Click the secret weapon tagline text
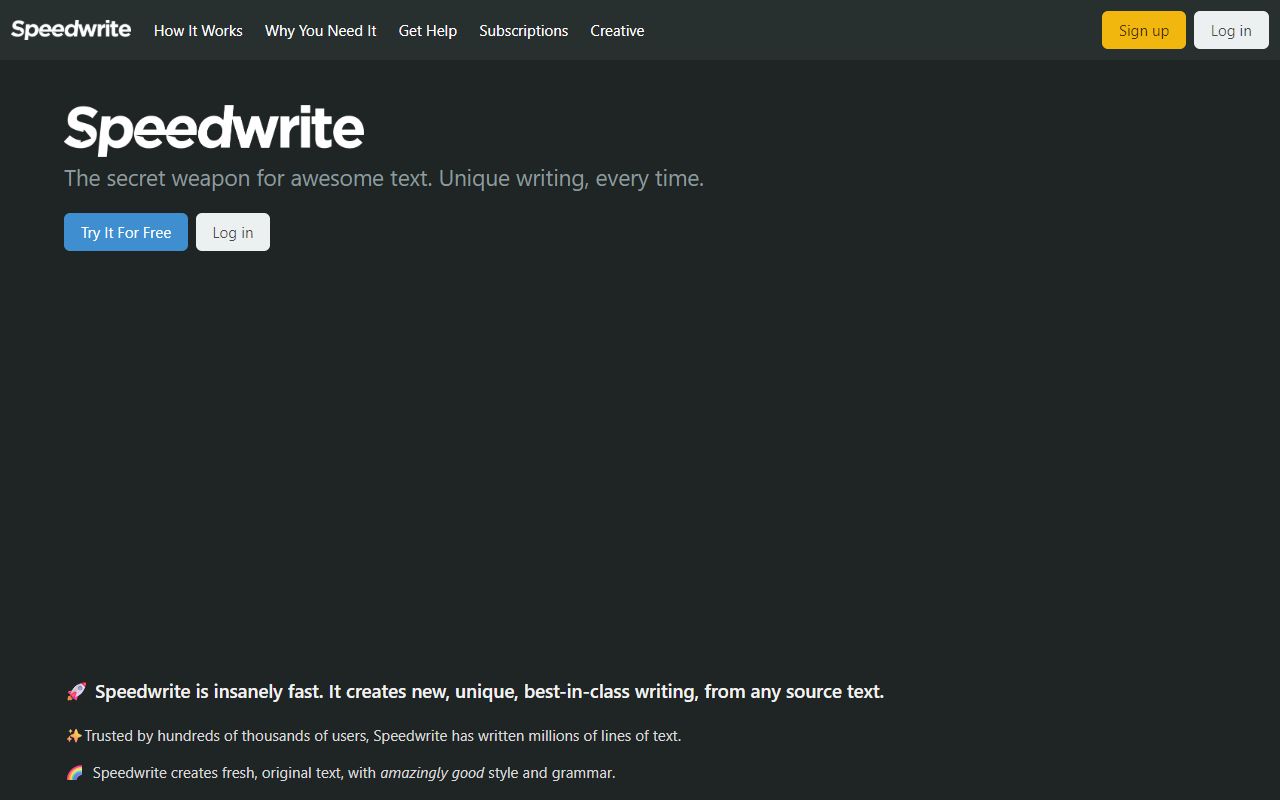Screen dimensions: 1280x800 click(383, 178)
